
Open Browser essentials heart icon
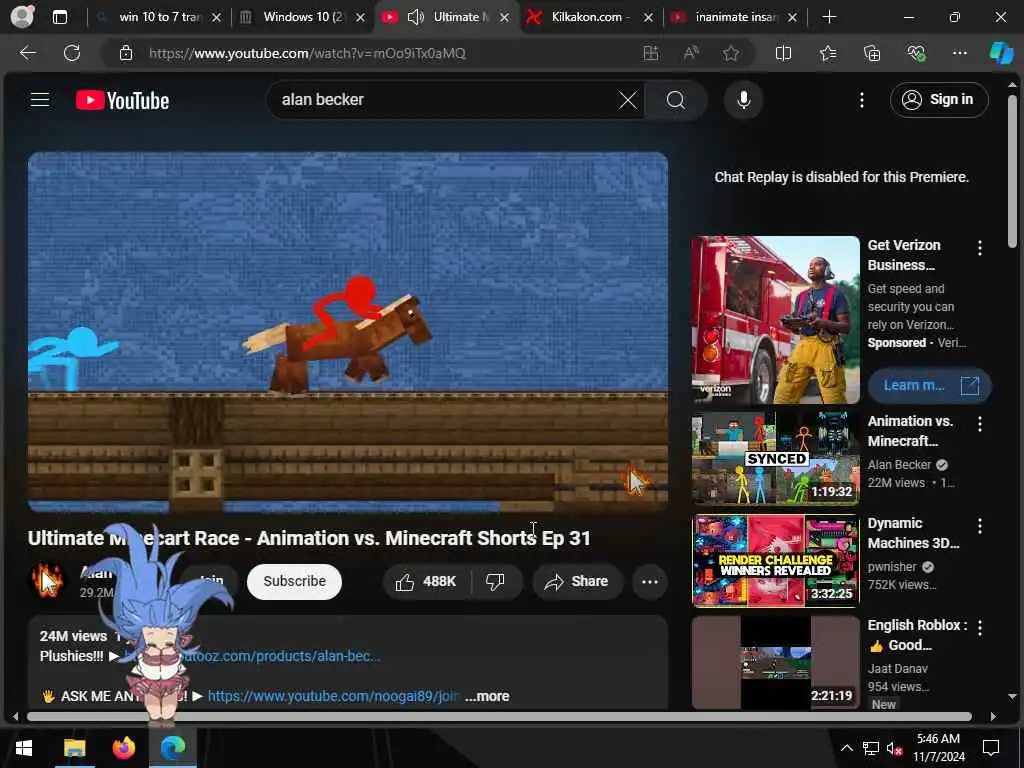click(x=916, y=53)
